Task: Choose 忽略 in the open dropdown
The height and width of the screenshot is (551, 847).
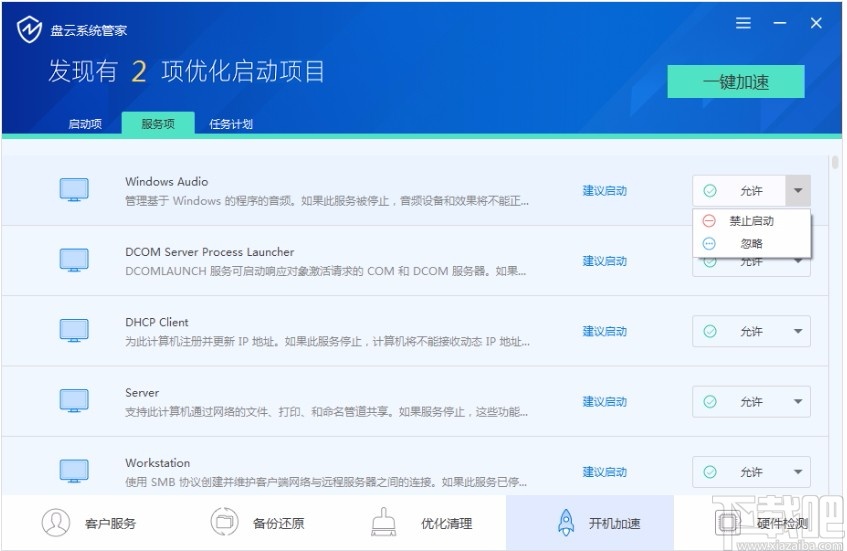Action: click(751, 244)
